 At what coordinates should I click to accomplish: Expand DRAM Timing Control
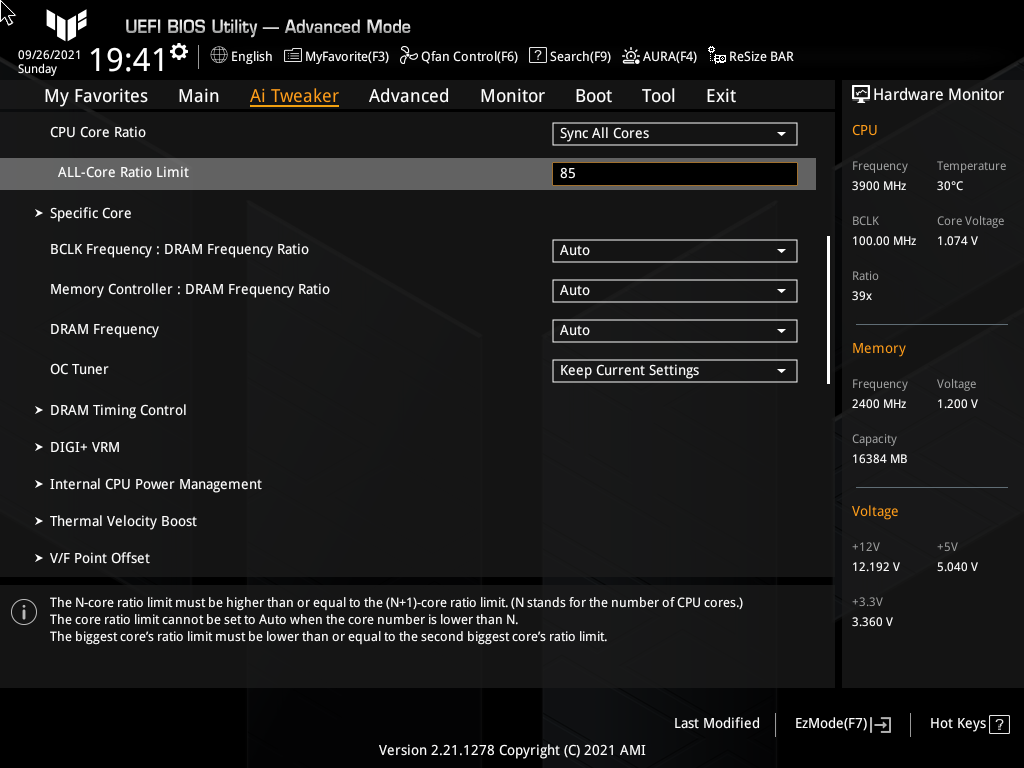click(x=117, y=410)
